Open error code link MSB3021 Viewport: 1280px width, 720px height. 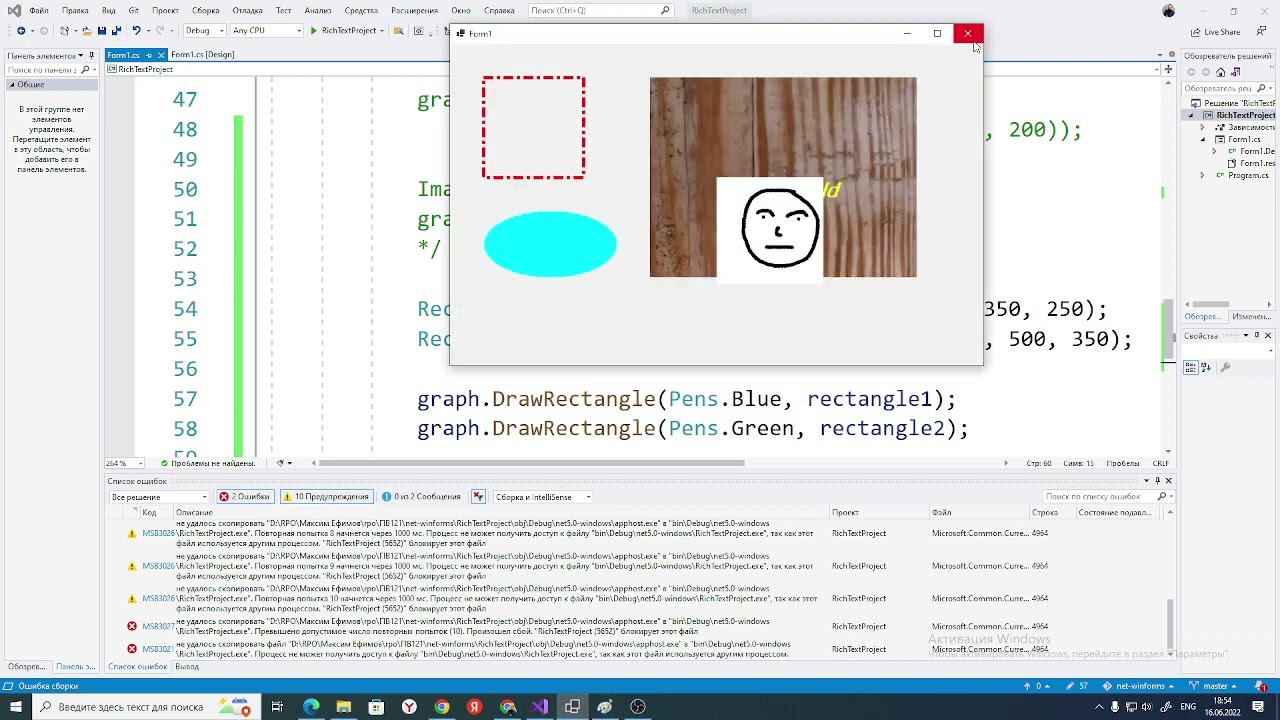(158, 649)
